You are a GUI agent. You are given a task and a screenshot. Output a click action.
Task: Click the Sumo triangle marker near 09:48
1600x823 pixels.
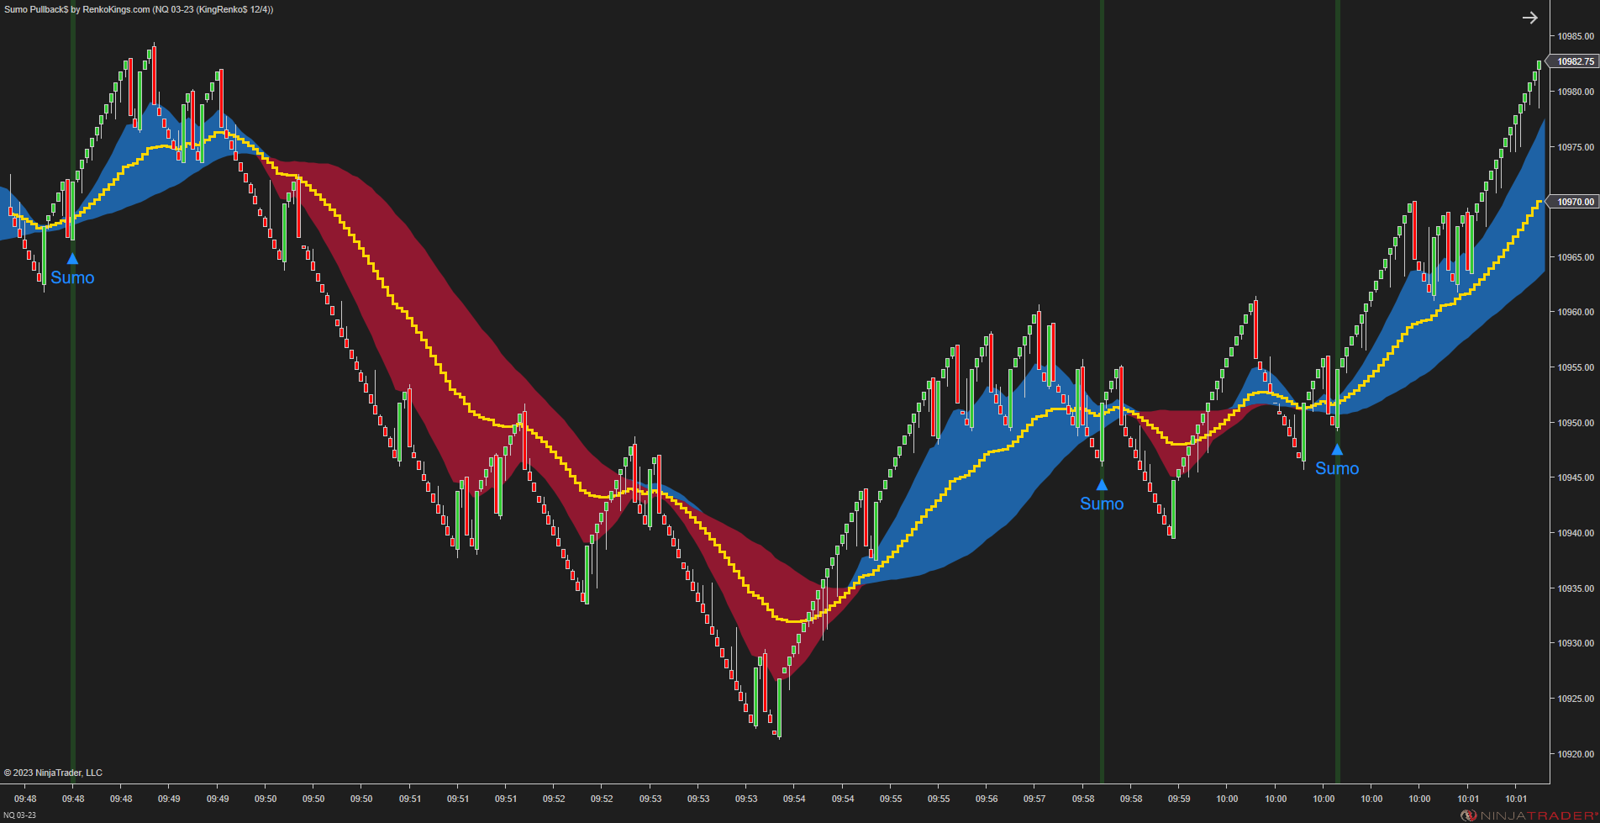coord(72,259)
